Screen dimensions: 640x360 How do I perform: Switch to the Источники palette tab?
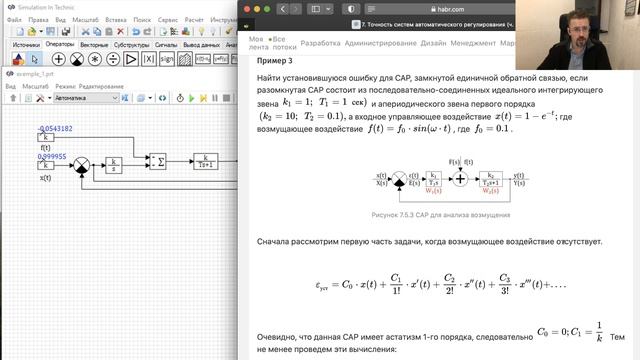pos(26,45)
